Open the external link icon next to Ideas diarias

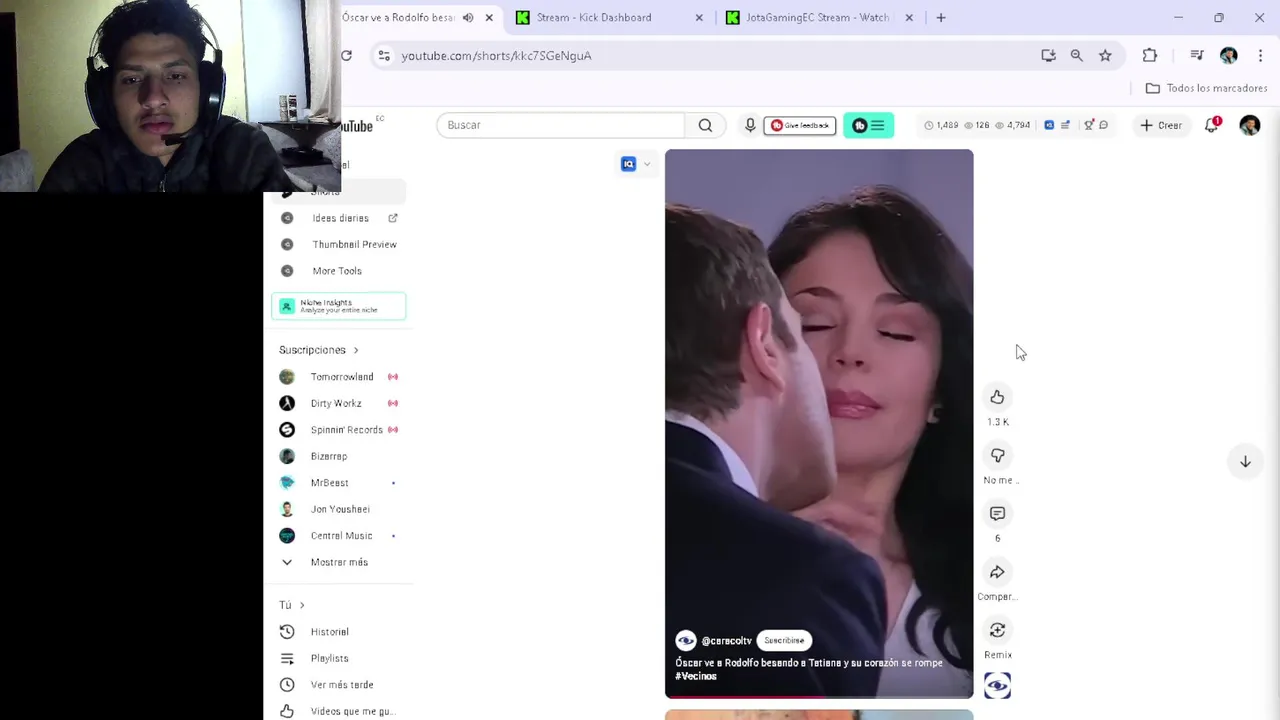pos(393,218)
